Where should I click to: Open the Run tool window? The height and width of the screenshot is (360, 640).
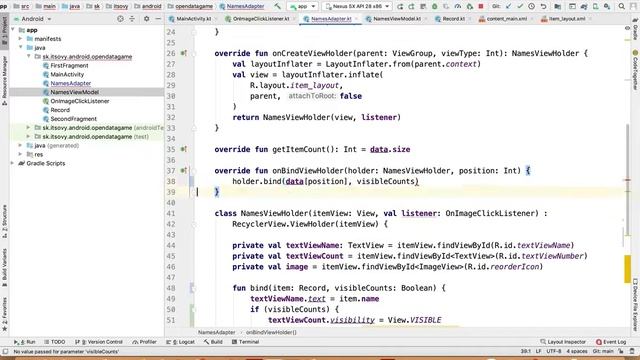coord(24,342)
